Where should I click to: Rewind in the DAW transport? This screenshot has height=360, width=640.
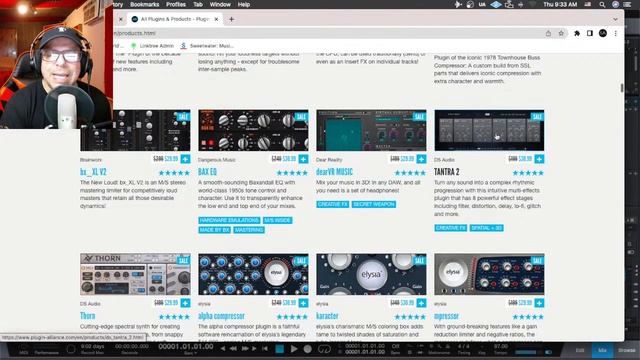(x=233, y=349)
